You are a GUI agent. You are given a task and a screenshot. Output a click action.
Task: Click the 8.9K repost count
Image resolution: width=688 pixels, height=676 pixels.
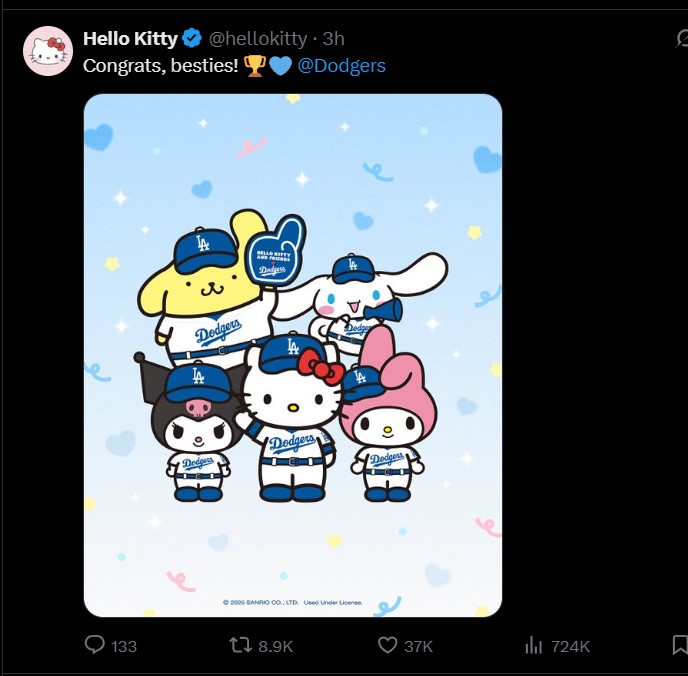tap(275, 647)
